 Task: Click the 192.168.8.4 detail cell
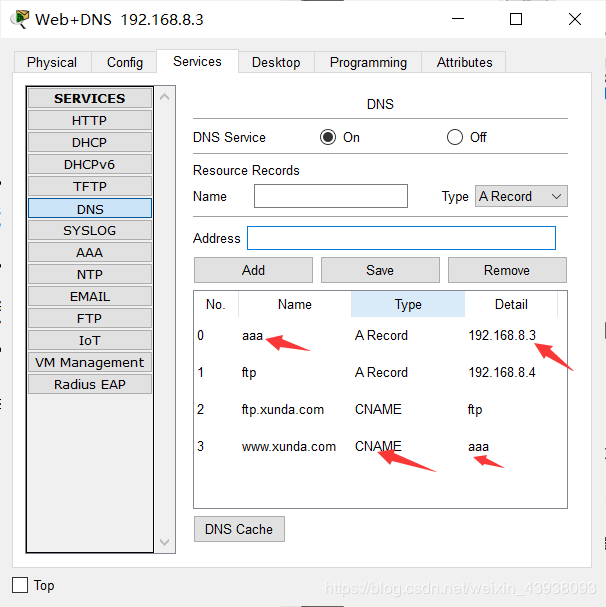[x=502, y=372]
